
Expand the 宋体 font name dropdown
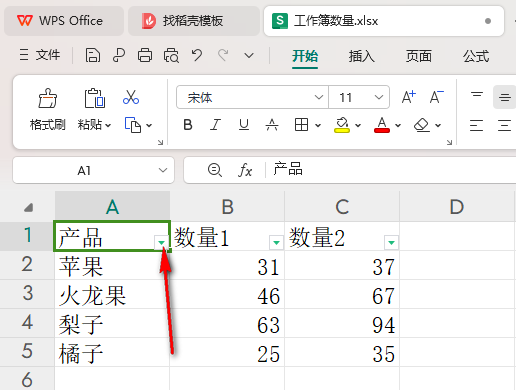(319, 97)
